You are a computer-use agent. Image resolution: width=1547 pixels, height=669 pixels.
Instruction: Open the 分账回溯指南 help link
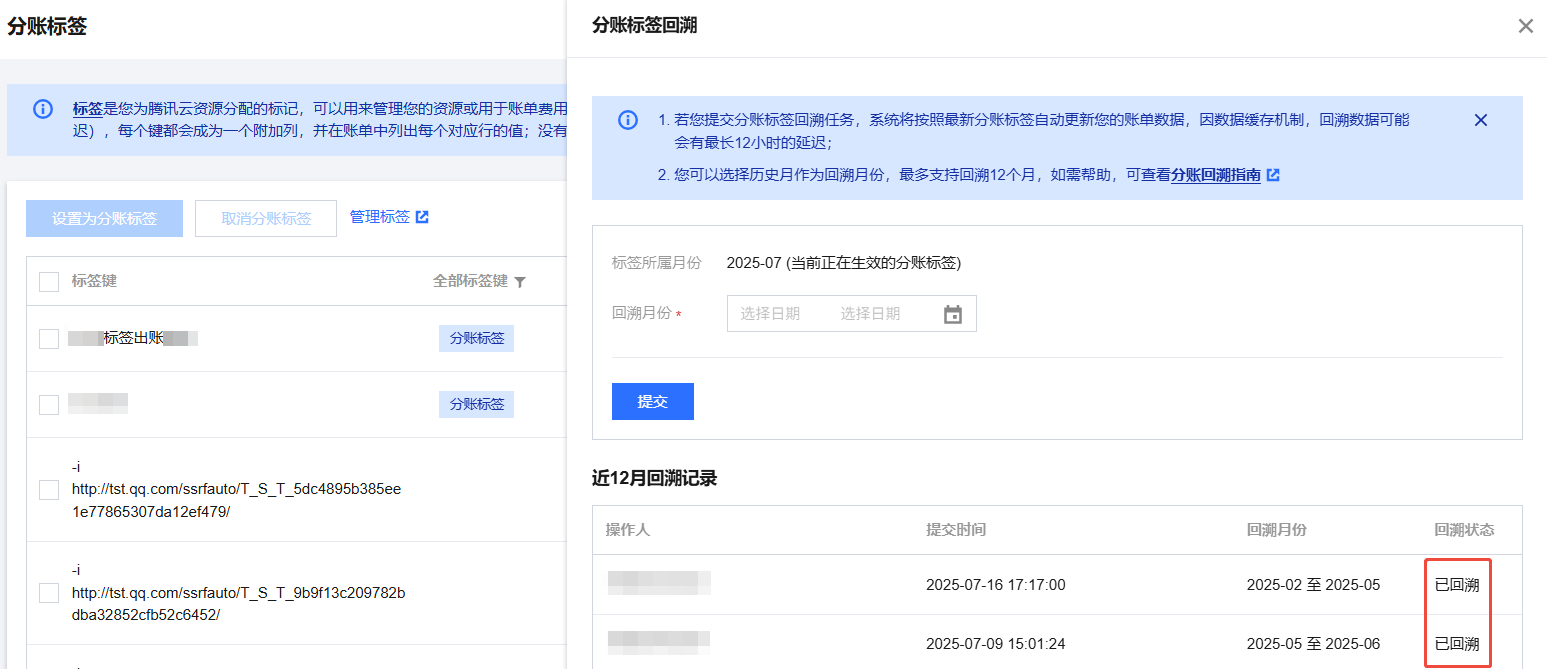pos(1215,175)
